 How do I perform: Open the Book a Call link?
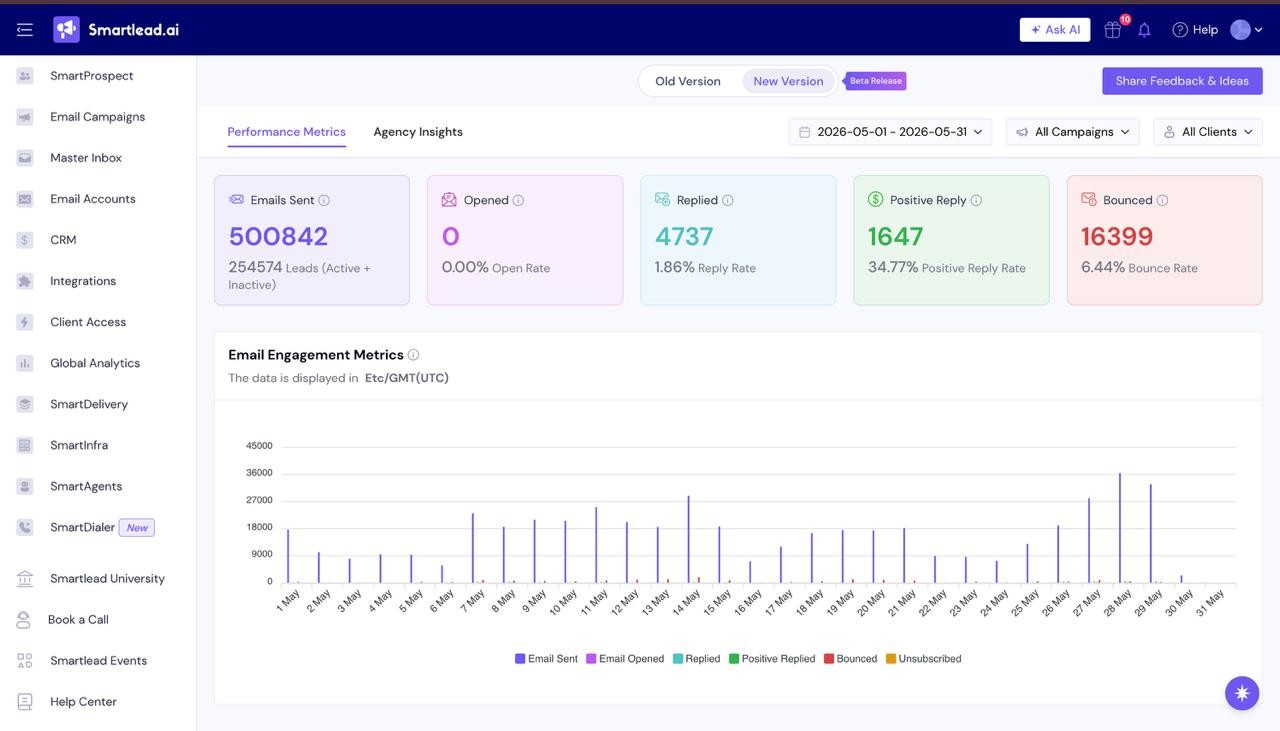tap(78, 620)
